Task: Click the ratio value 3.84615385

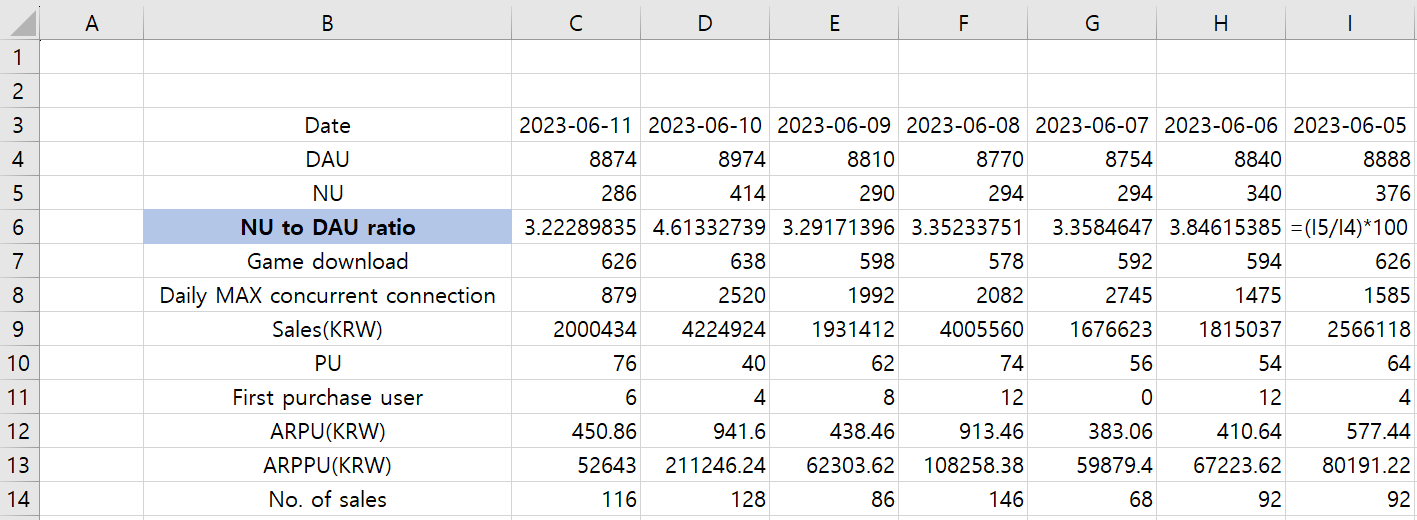Action: [x=1221, y=227]
